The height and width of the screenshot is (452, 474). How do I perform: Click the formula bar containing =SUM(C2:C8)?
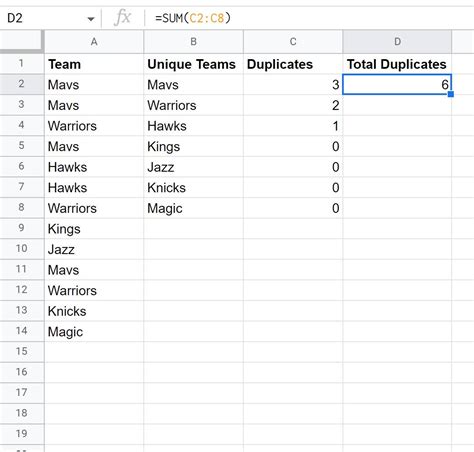click(x=310, y=18)
